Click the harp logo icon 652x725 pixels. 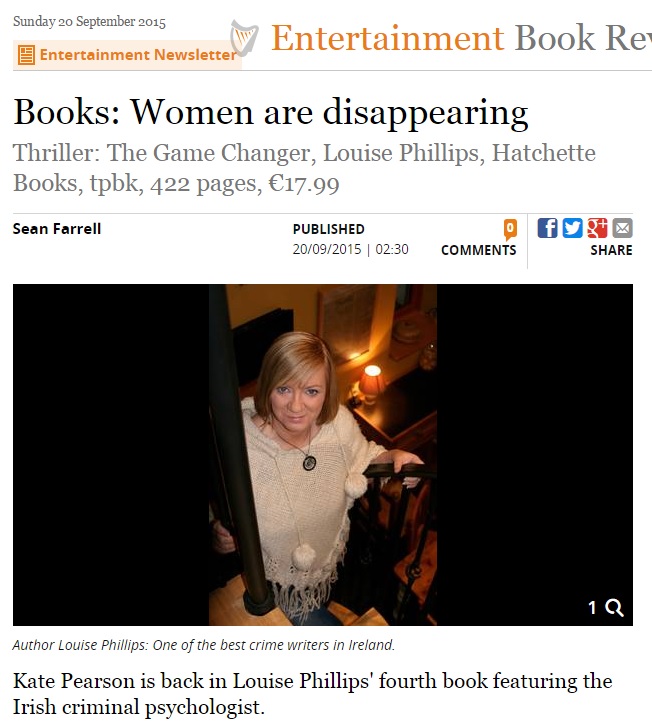coord(244,38)
